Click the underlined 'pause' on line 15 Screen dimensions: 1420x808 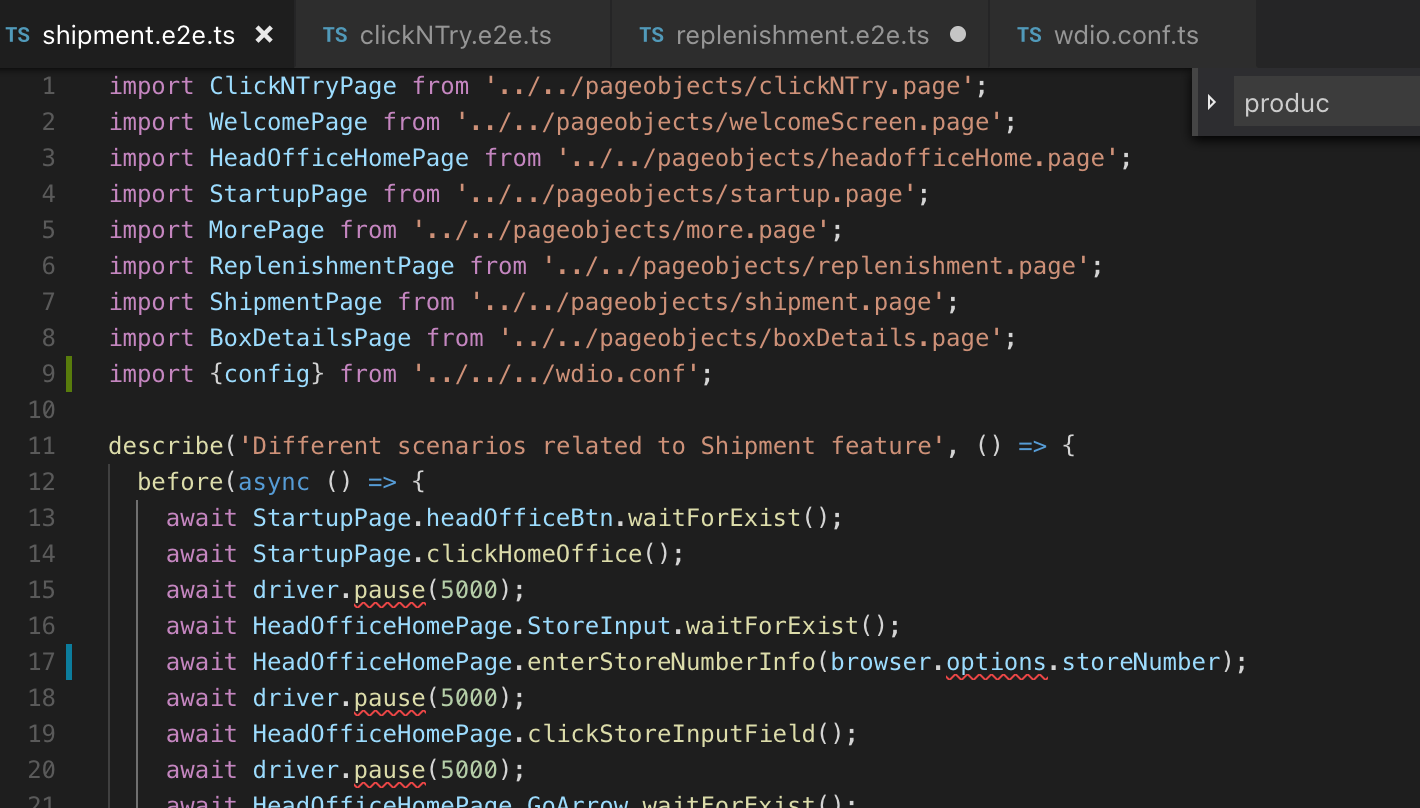390,590
